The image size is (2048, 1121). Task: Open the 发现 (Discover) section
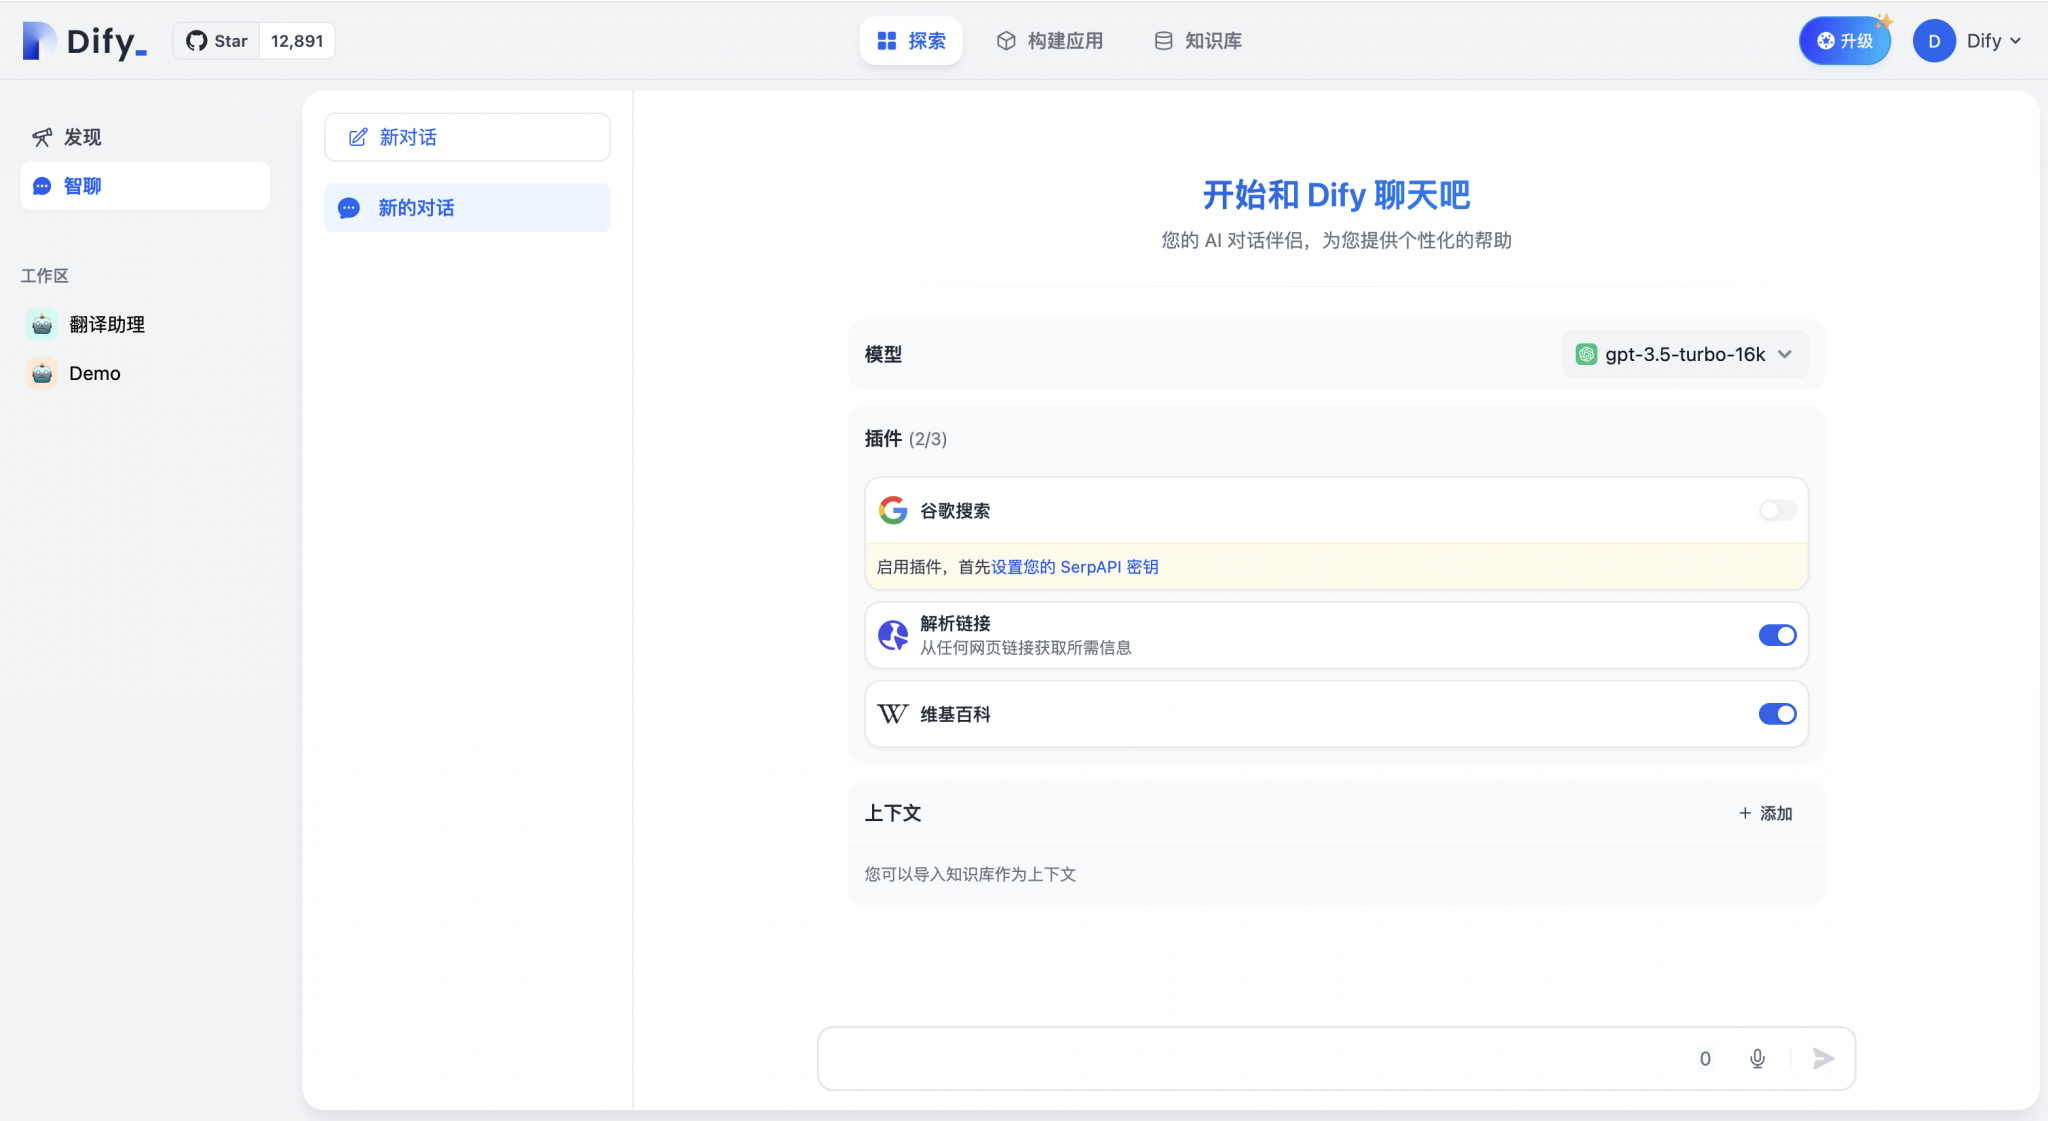81,137
